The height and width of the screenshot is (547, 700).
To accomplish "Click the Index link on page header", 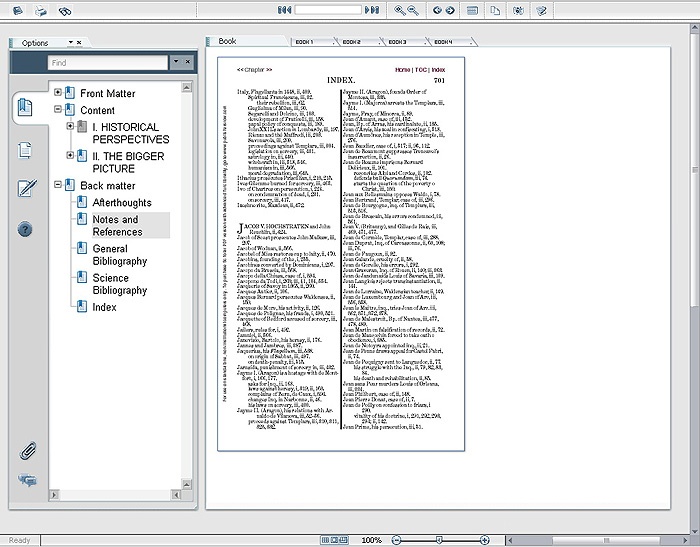I will click(x=438, y=70).
